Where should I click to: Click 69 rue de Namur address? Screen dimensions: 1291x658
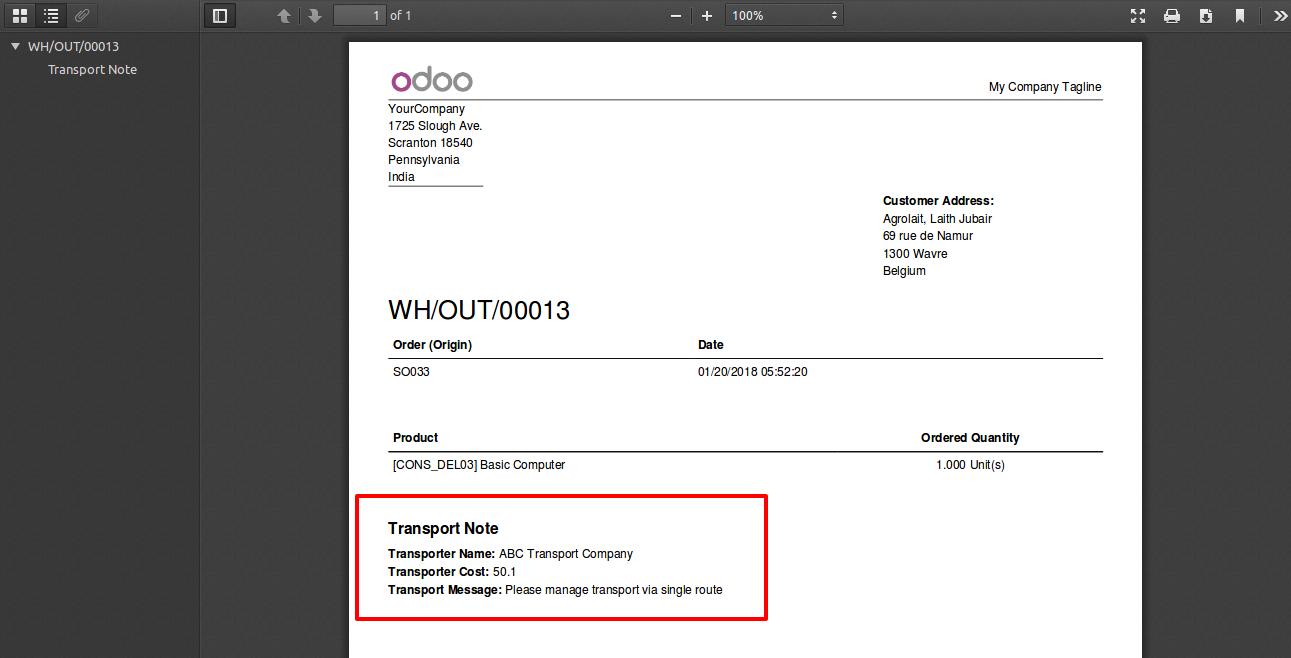click(928, 236)
